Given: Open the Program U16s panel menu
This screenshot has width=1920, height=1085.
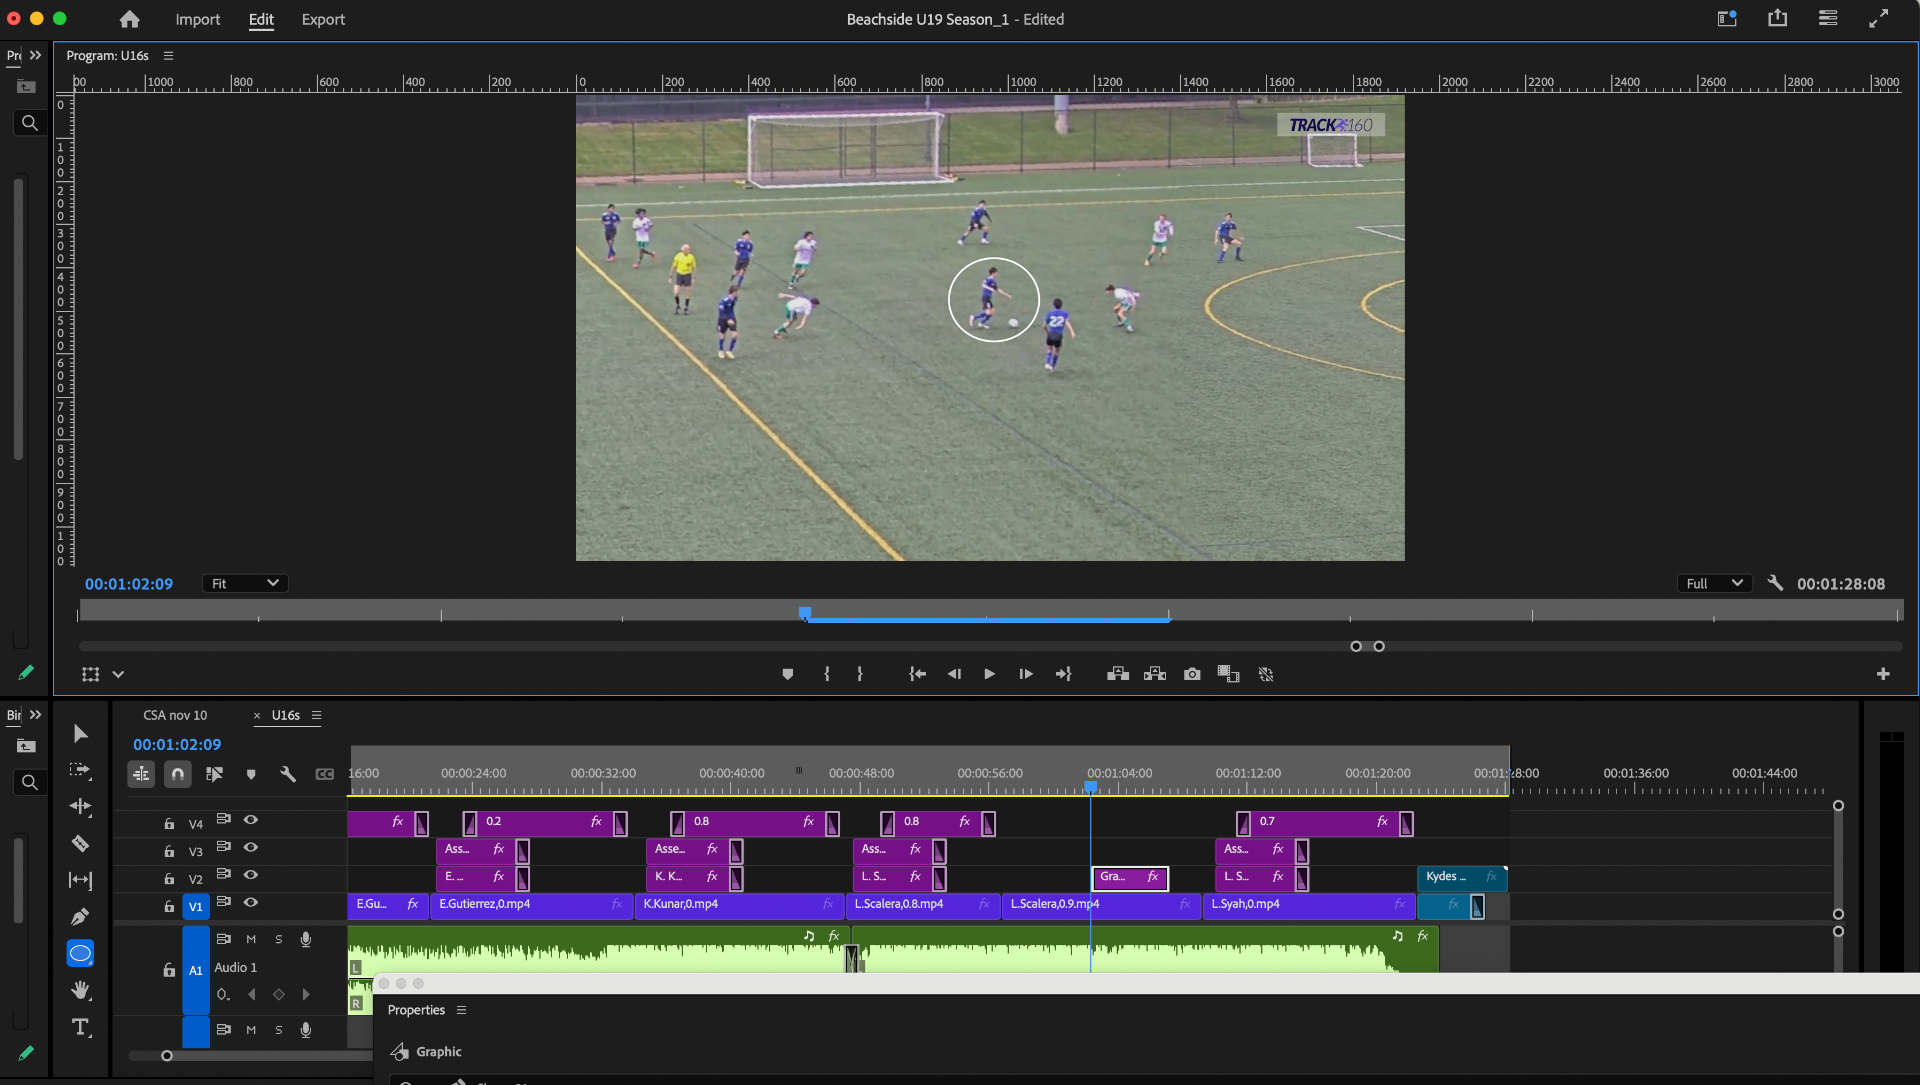Looking at the screenshot, I should 168,56.
